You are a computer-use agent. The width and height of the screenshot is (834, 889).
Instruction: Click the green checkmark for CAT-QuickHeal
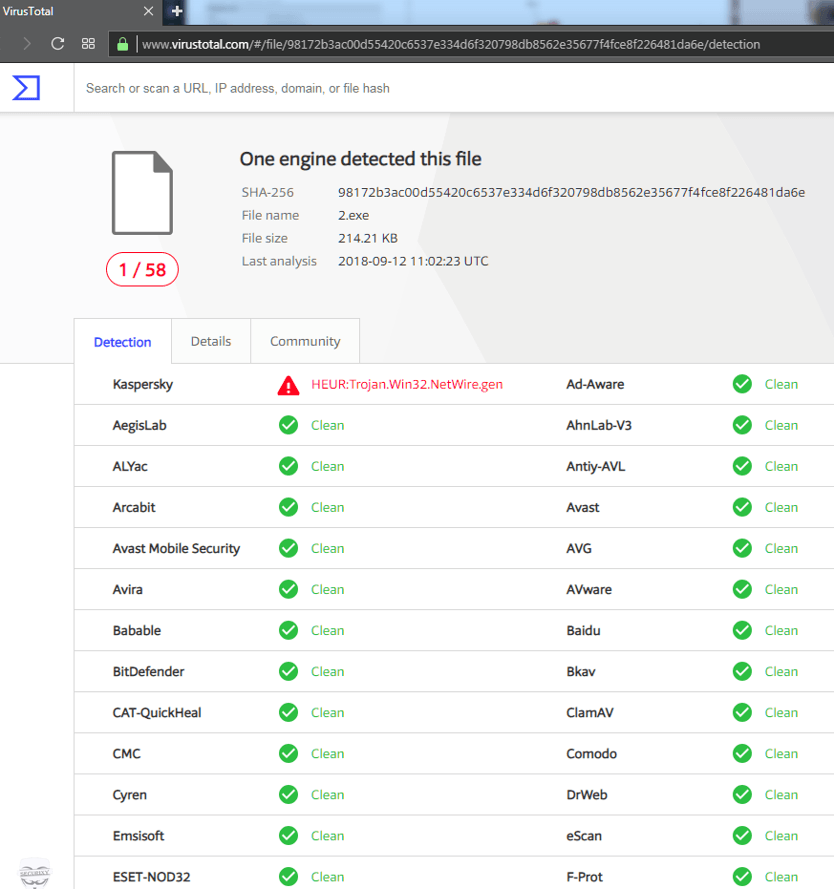(x=289, y=713)
